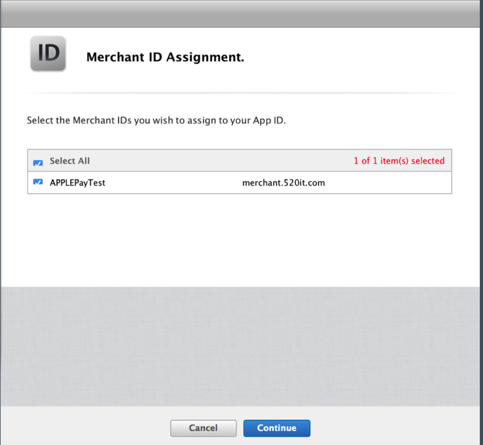Click the 'Merchant ID Assignment.' heading

point(165,57)
